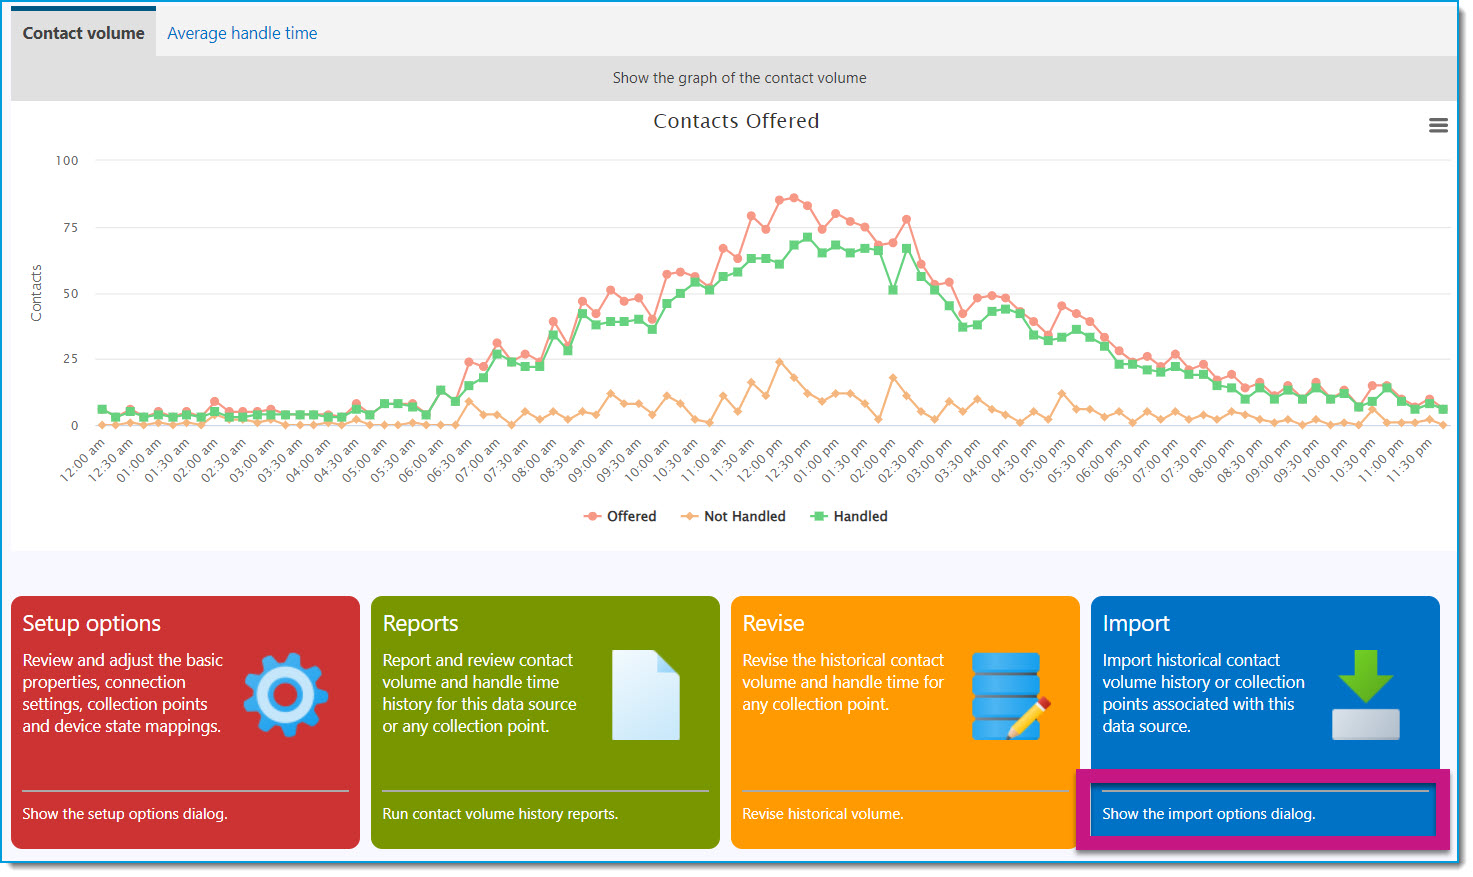Screen dimensions: 1473x877
Task: Open 'Run contact volume history reports.' link
Action: tap(500, 814)
